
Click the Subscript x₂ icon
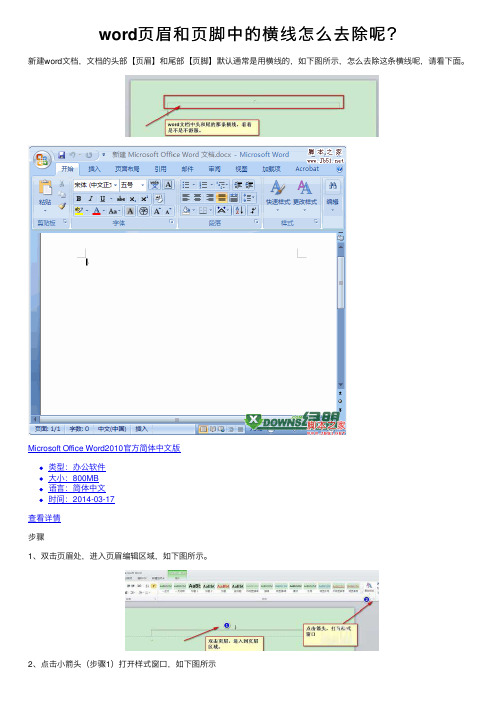[x=132, y=199]
